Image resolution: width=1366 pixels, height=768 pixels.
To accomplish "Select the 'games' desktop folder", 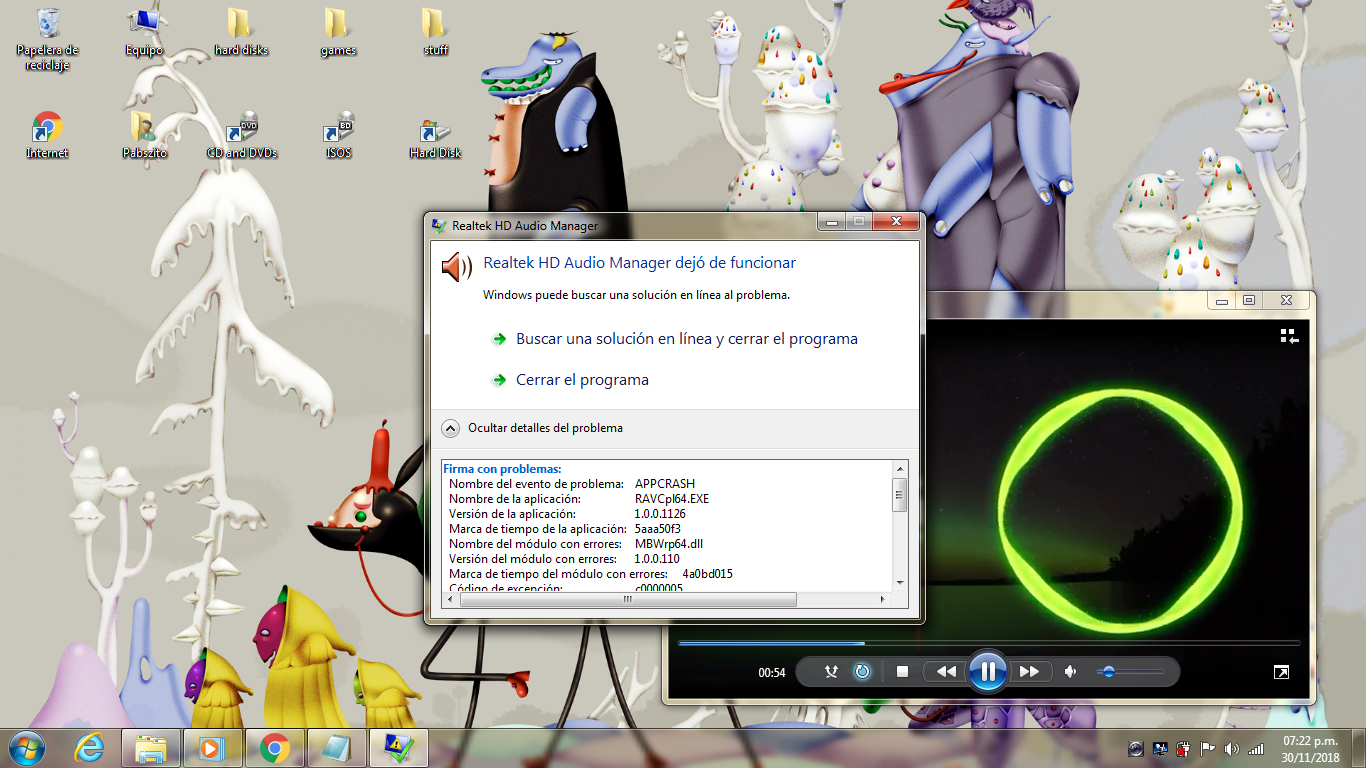I will click(x=338, y=33).
